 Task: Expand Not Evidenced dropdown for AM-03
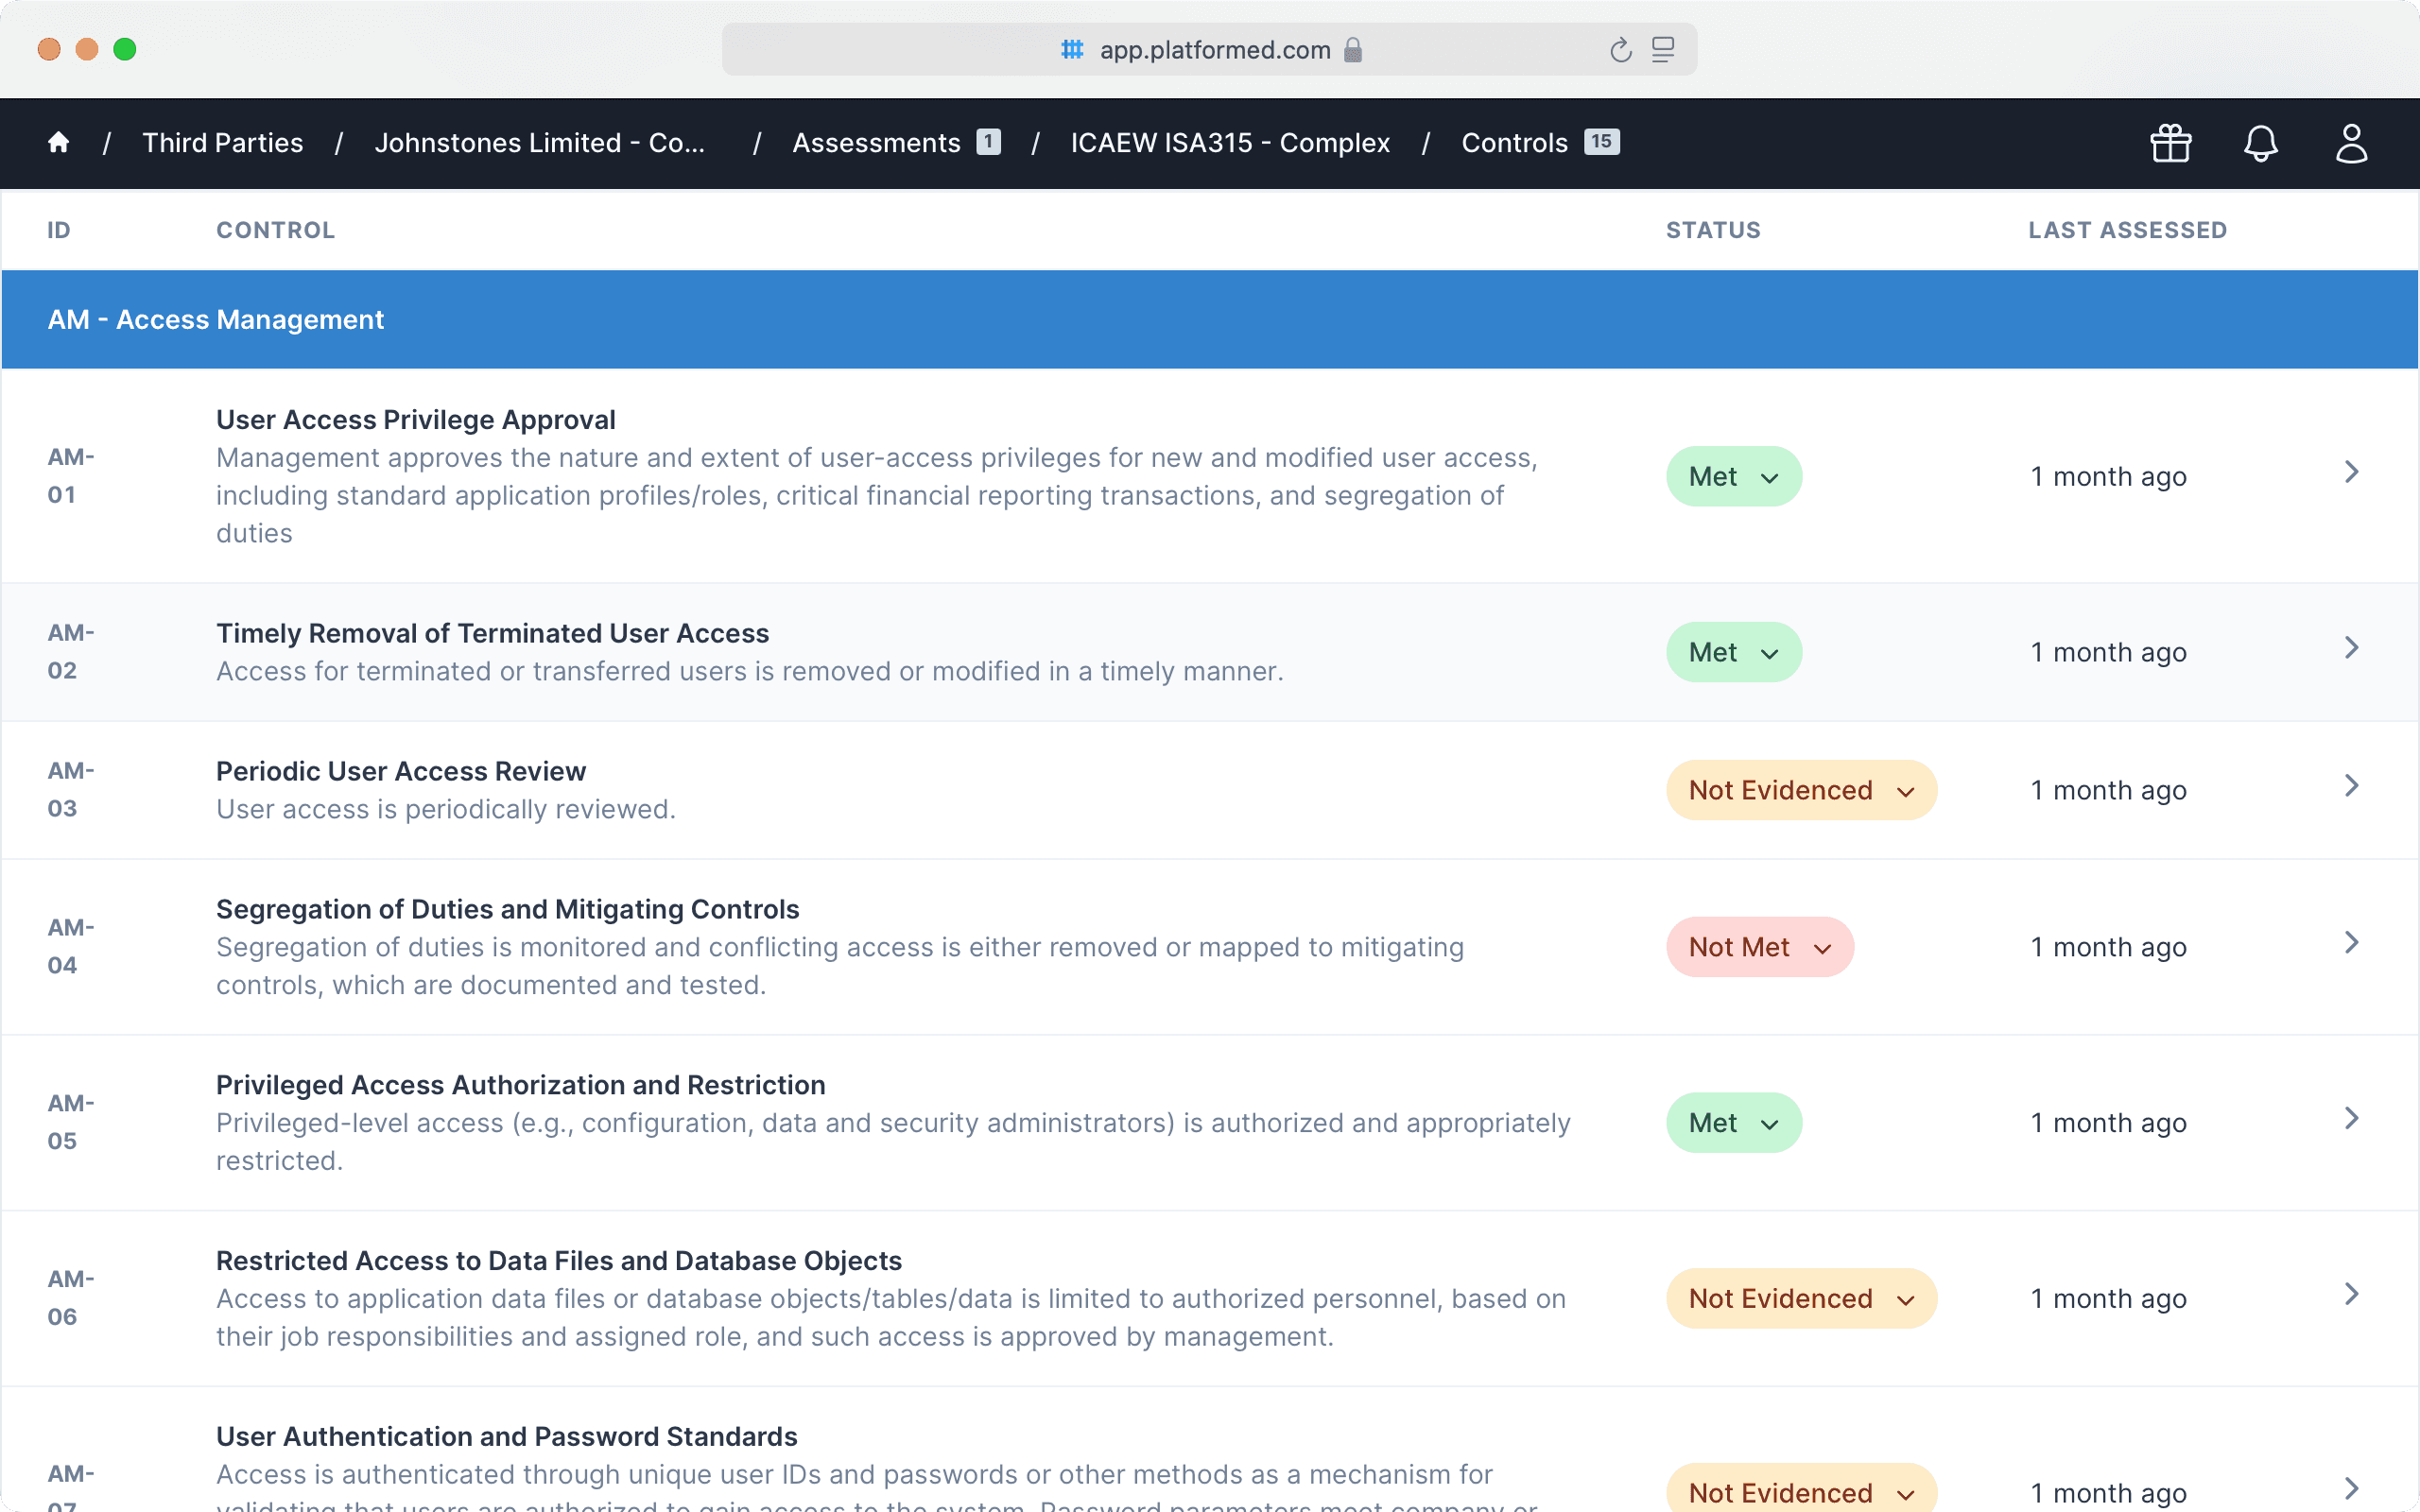(1800, 791)
